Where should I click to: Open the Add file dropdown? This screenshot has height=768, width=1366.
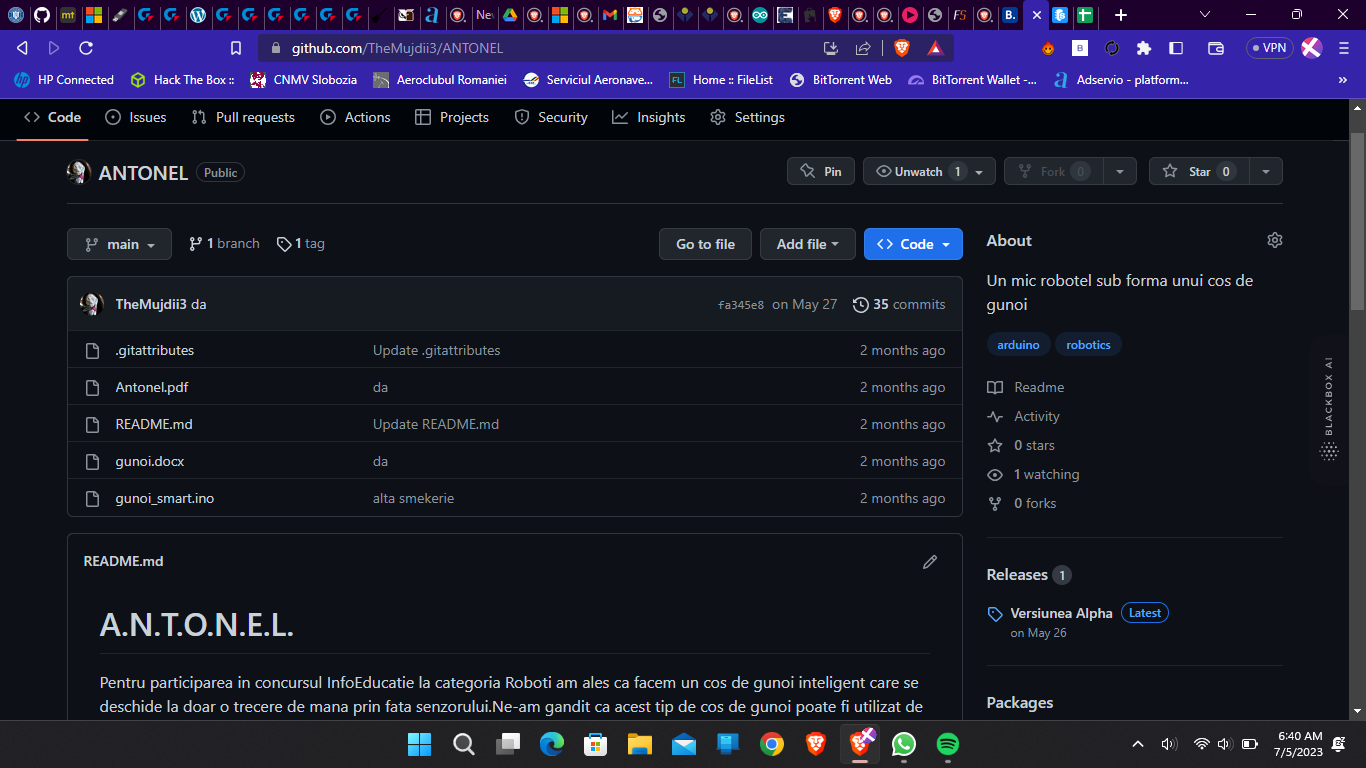click(x=808, y=244)
